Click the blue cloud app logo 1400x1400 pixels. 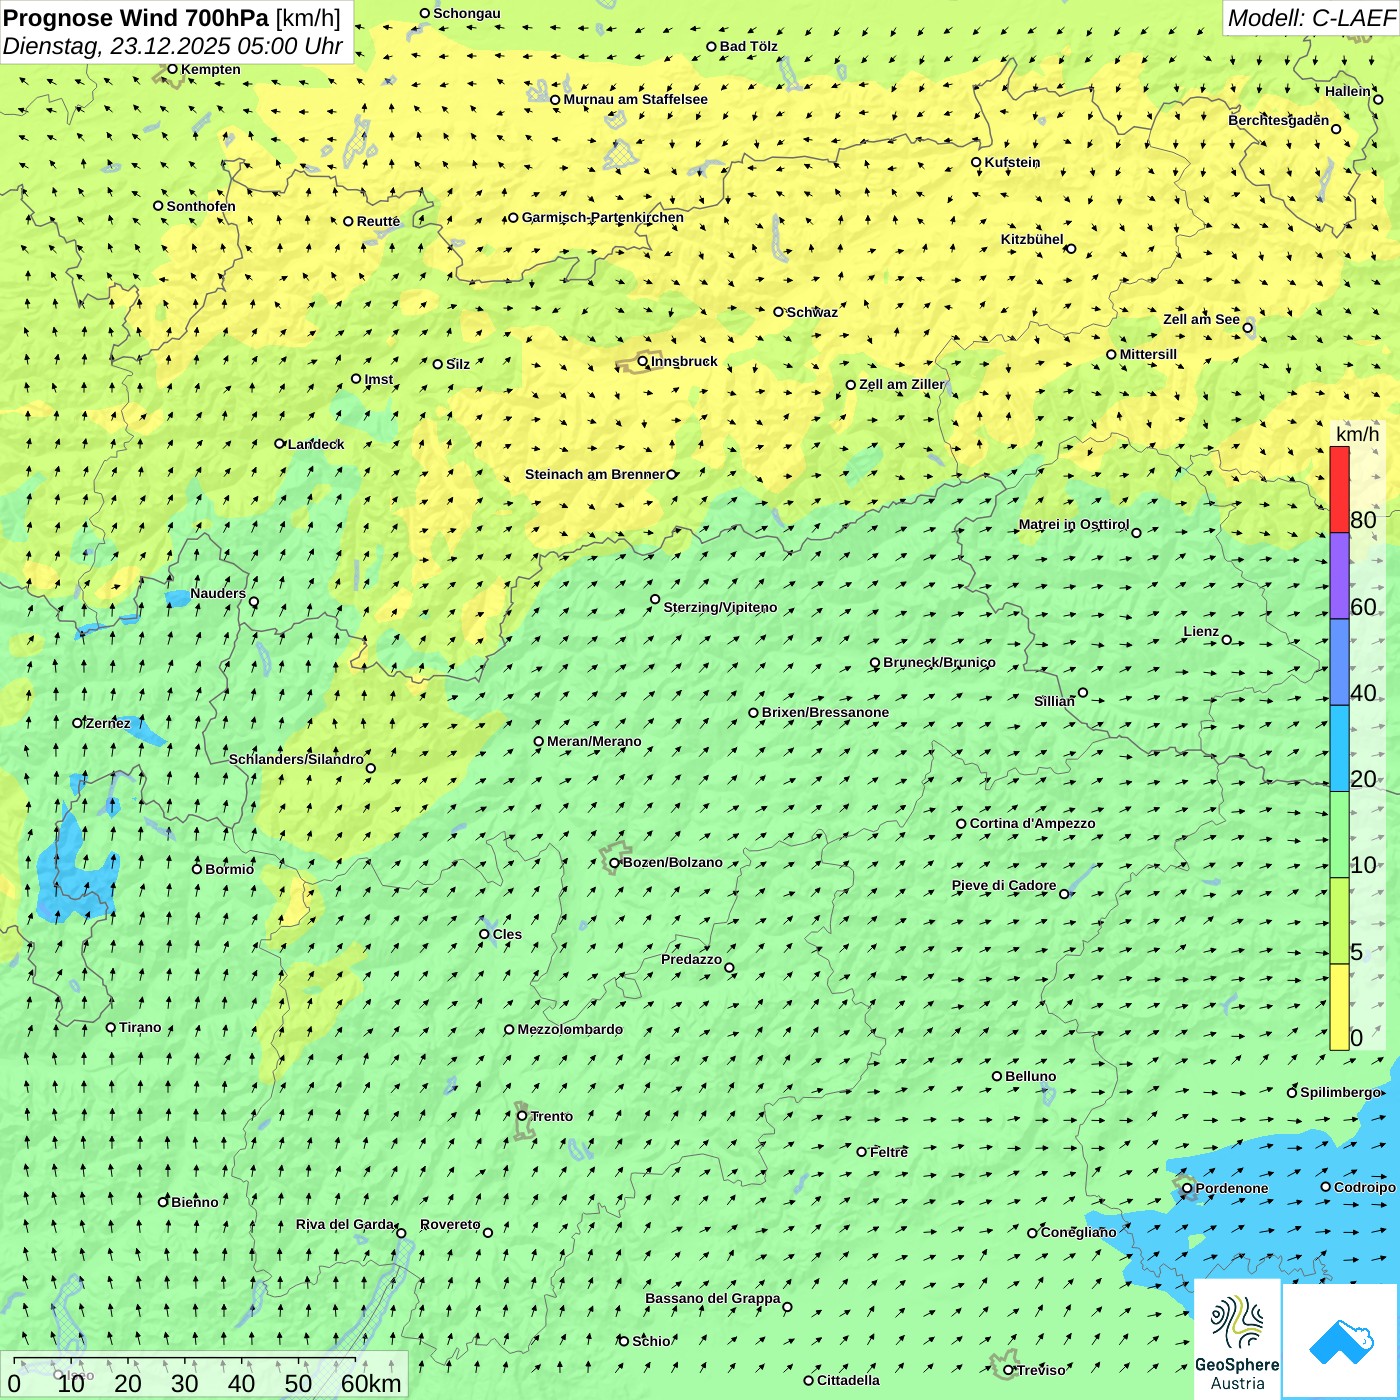[x=1341, y=1341]
